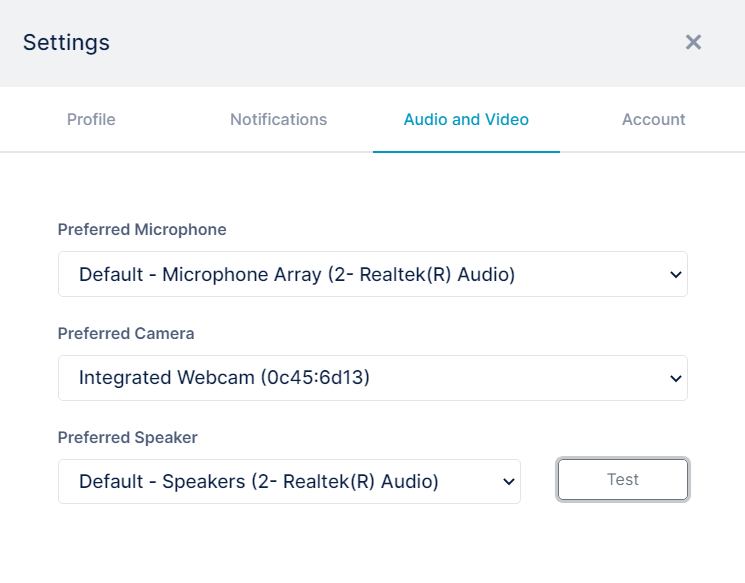
Task: Click the Preferred Speaker label
Action: [x=127, y=438]
